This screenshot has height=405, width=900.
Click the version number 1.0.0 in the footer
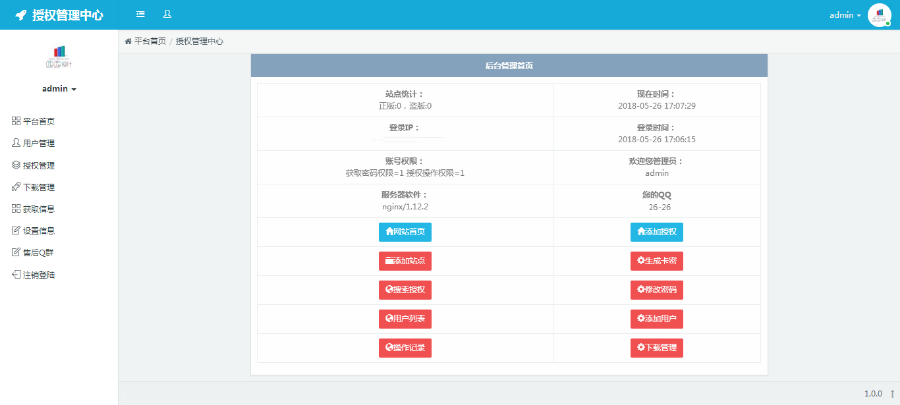pyautogui.click(x=873, y=394)
